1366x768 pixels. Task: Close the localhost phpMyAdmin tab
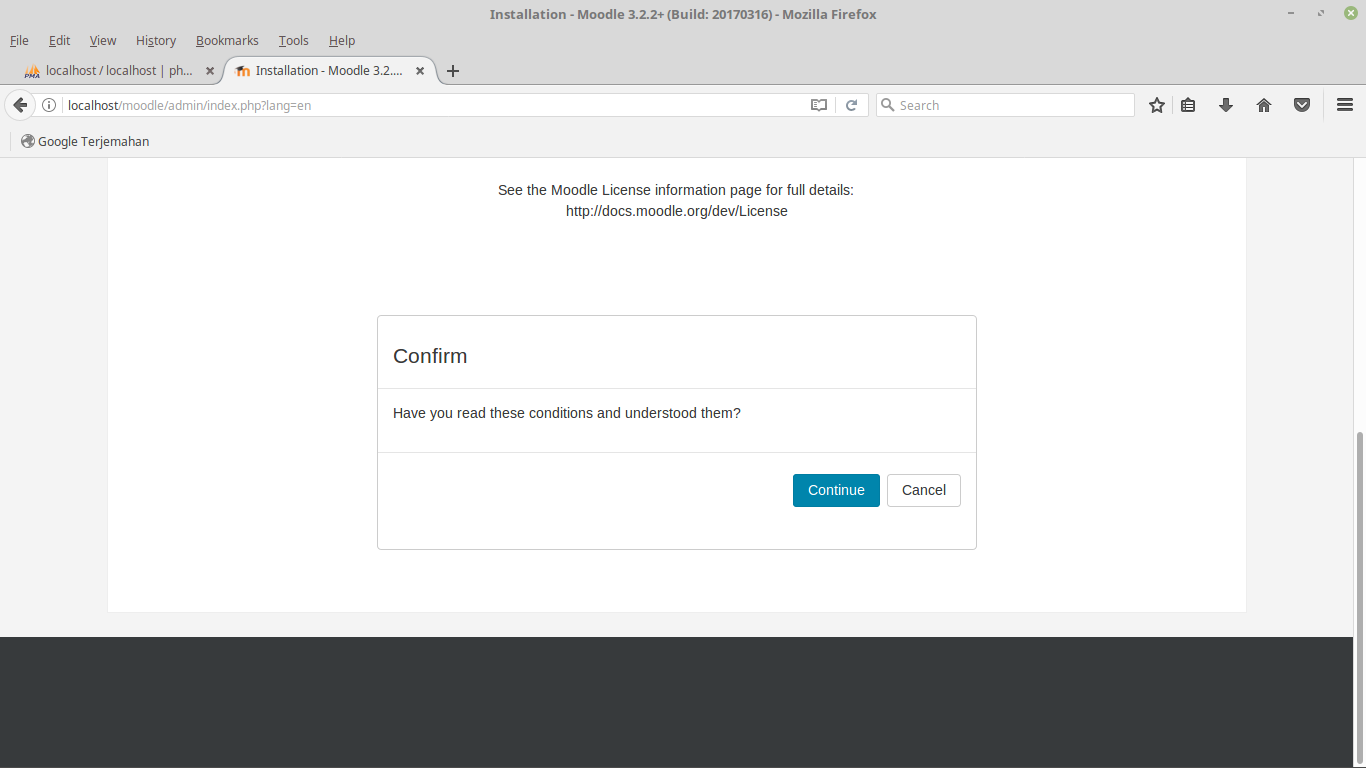click(x=210, y=71)
